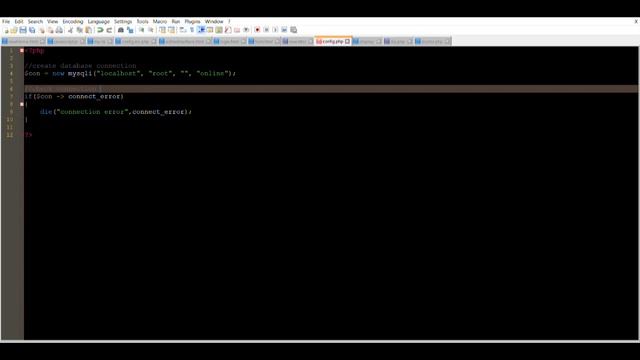
Task: Click the Stop Recording macro icon
Action: [266, 30]
